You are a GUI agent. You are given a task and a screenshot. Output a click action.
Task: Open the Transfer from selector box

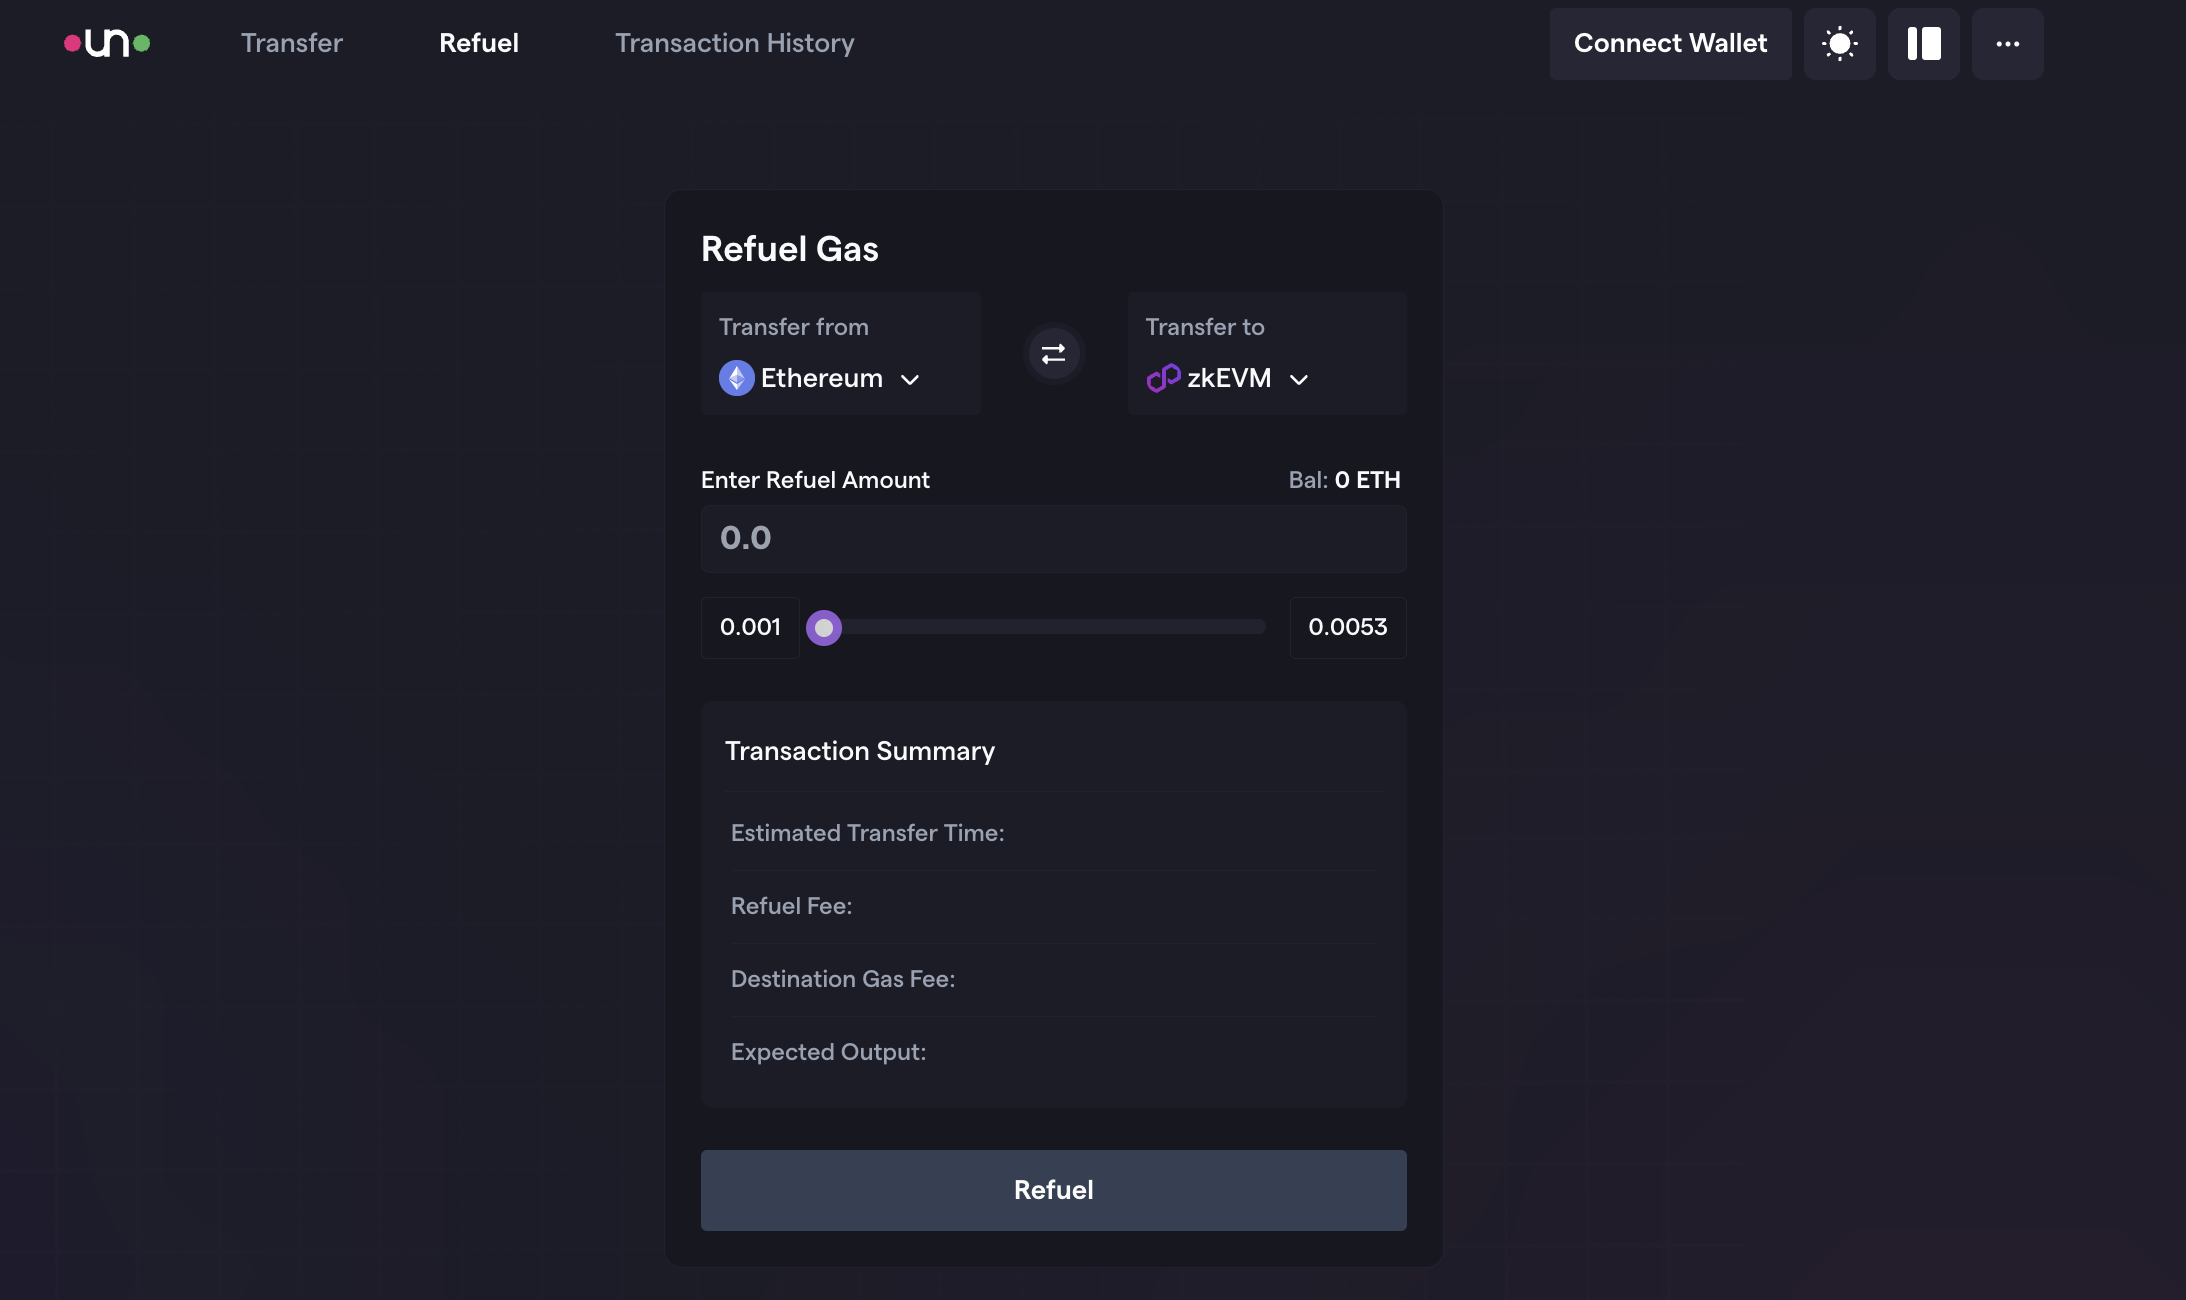coord(840,353)
